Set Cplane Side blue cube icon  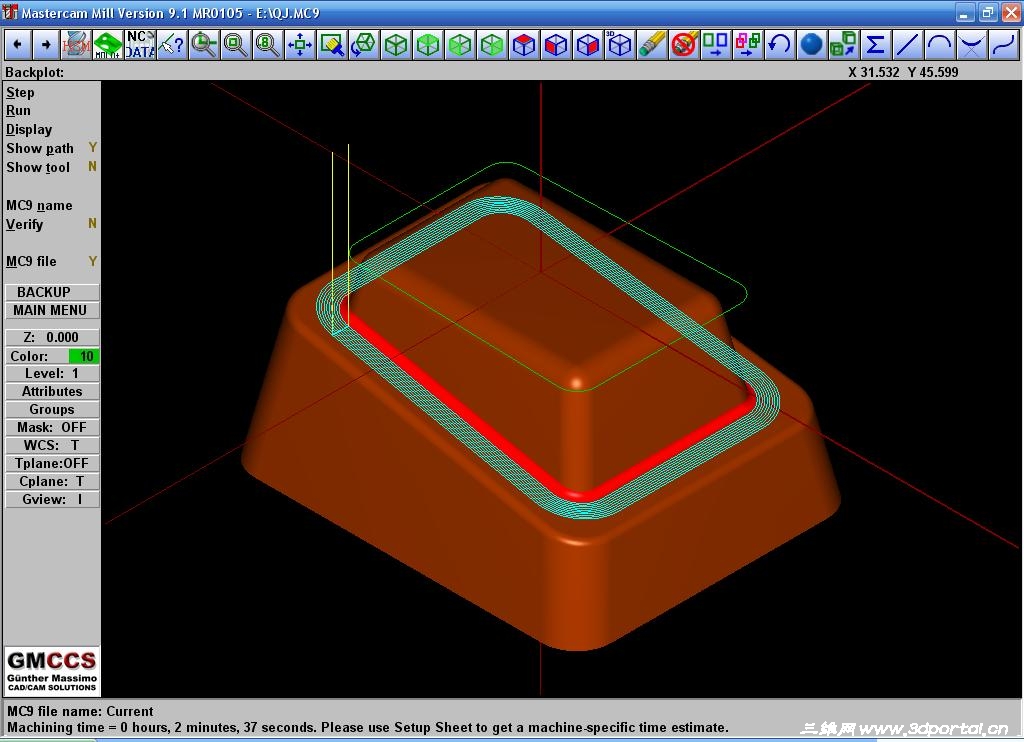coord(588,44)
